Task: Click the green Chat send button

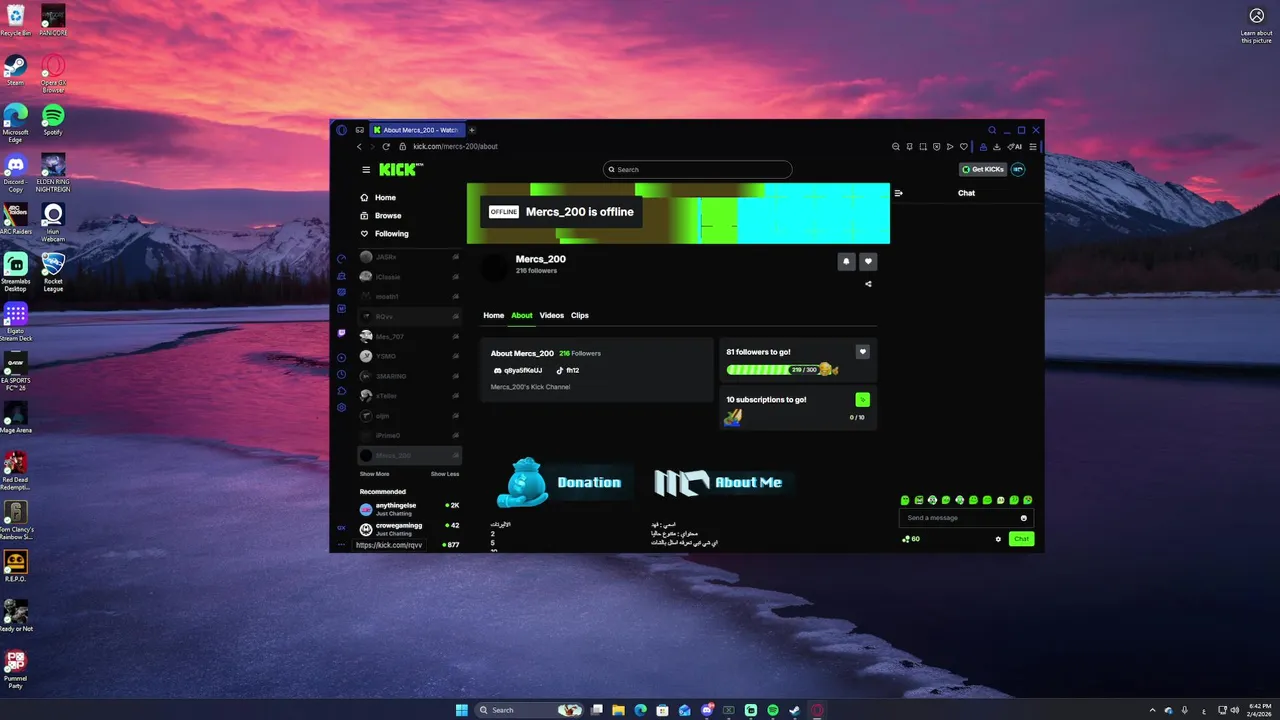Action: pos(1021,539)
